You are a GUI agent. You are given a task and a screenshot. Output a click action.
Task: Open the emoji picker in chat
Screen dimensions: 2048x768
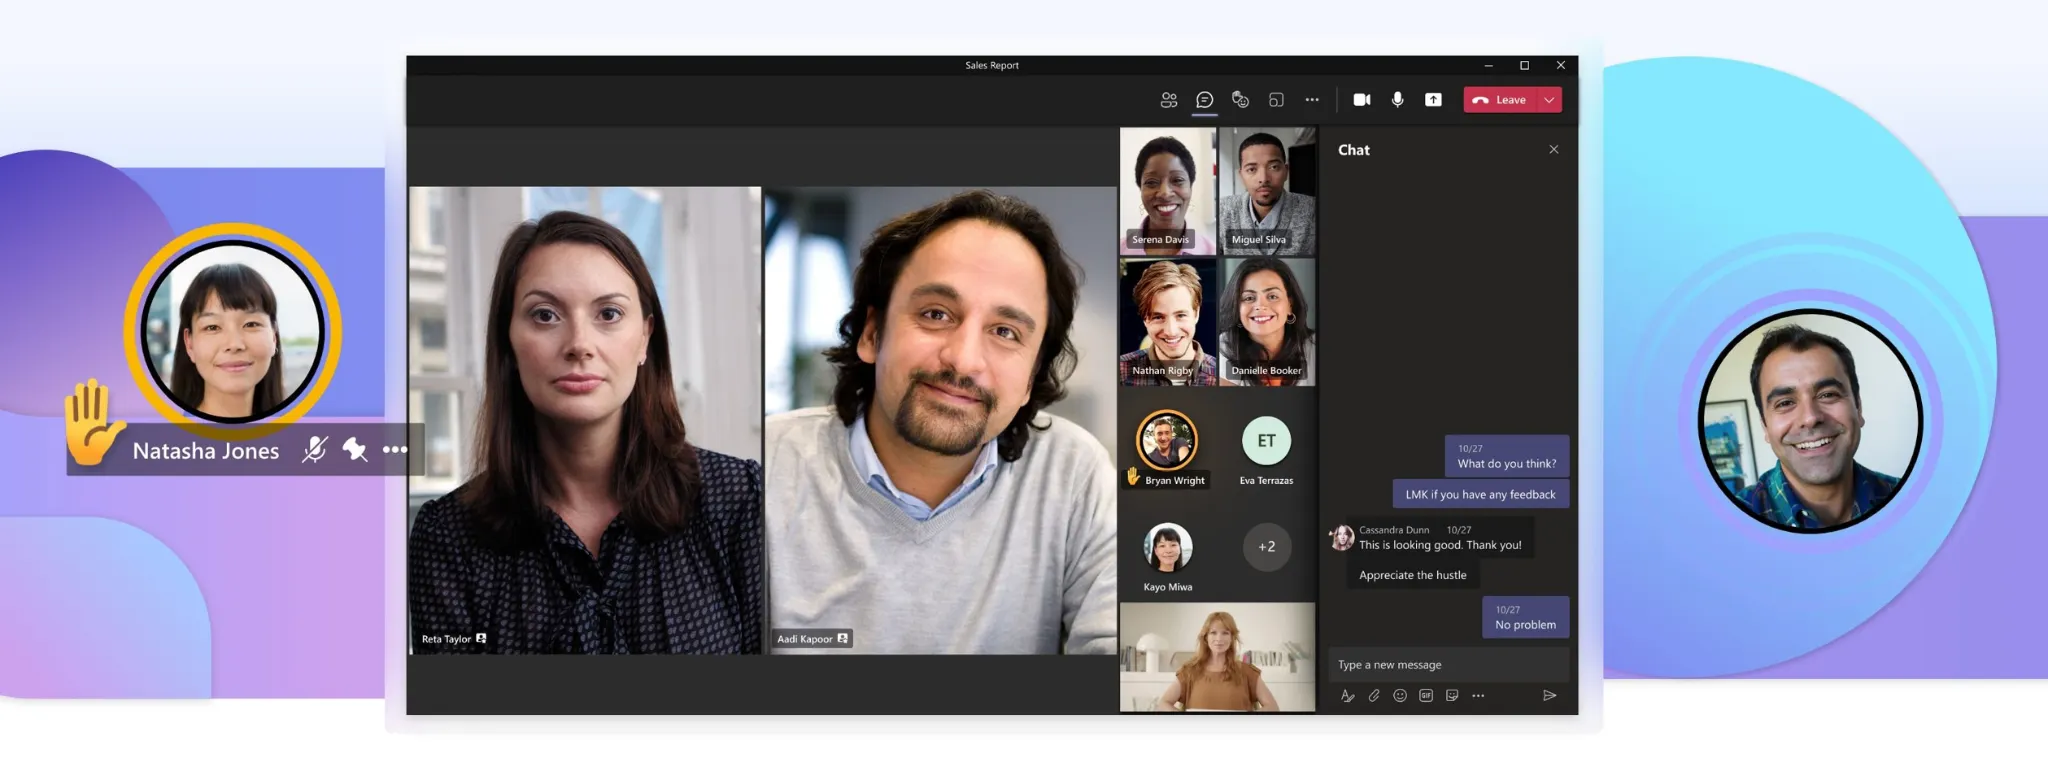click(1400, 696)
